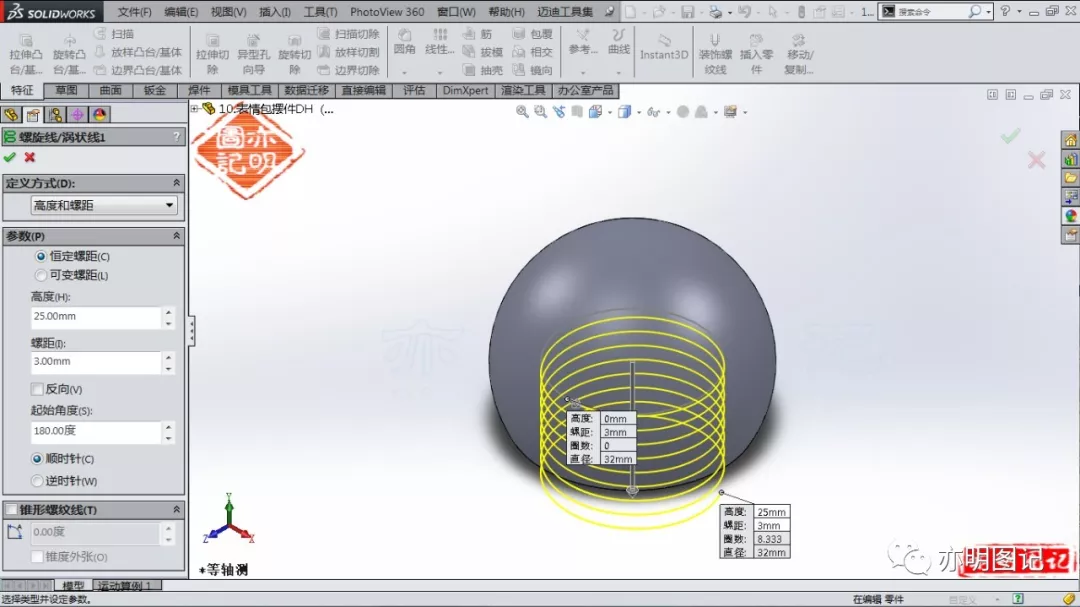Open the 异型孔向导 hole wizard
The width and height of the screenshot is (1080, 607).
(x=253, y=54)
